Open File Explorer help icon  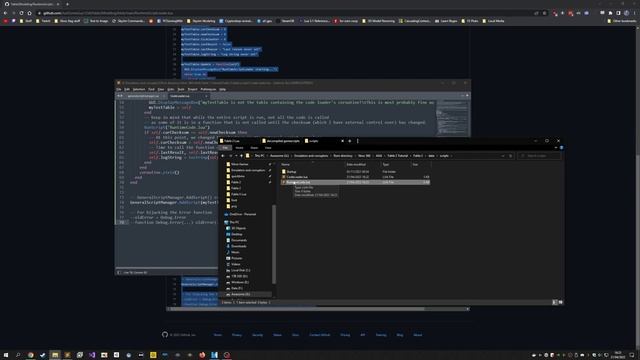pos(561,148)
